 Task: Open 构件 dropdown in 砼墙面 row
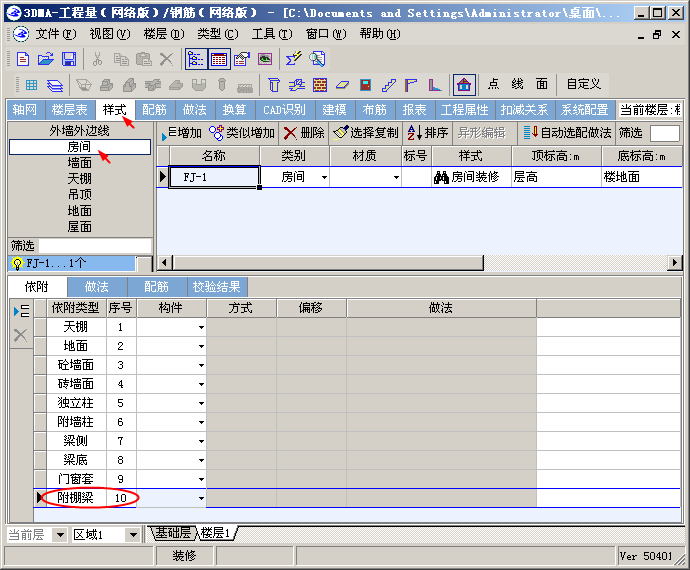click(201, 365)
